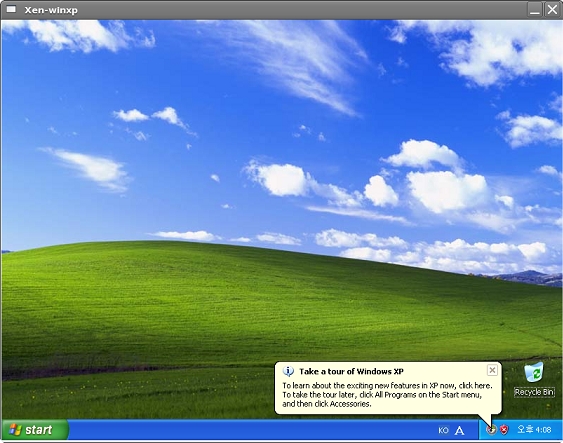The image size is (563, 443).
Task: Close the Xen-winxp window
Action: click(x=552, y=10)
